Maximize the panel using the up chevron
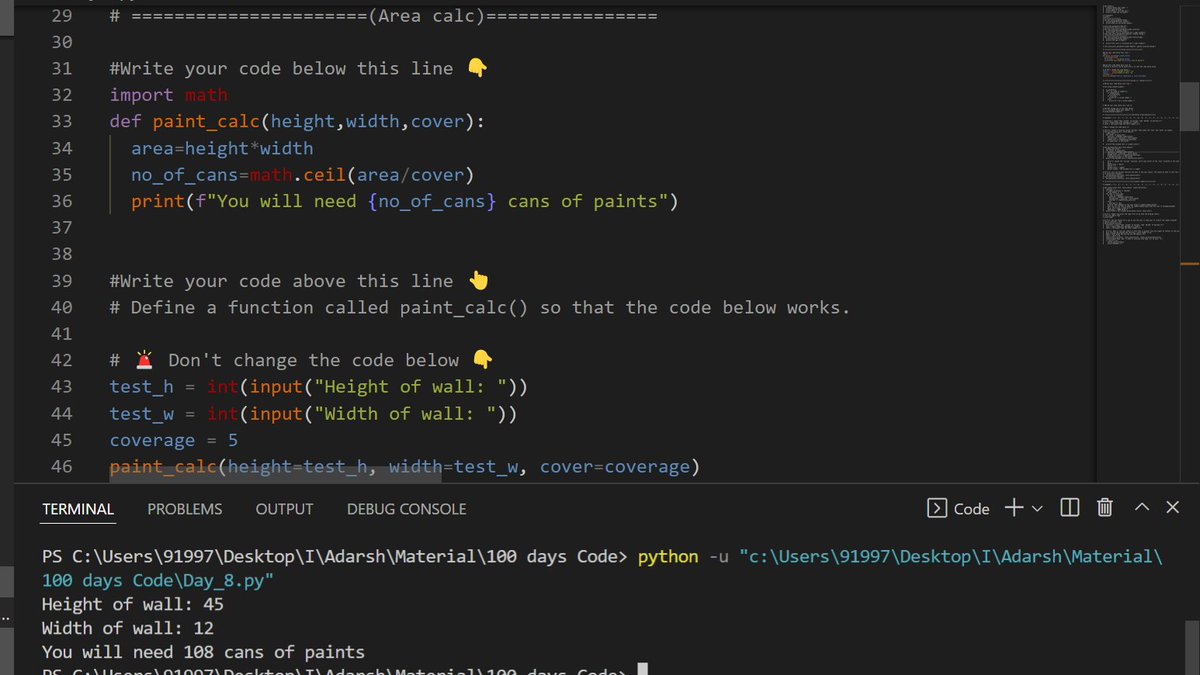This screenshot has width=1200, height=675. (x=1142, y=508)
